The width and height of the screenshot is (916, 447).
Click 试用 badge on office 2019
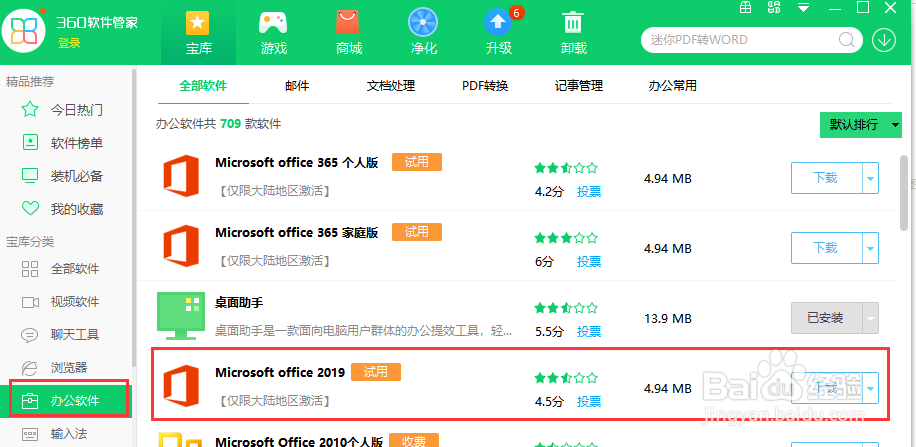tap(376, 372)
